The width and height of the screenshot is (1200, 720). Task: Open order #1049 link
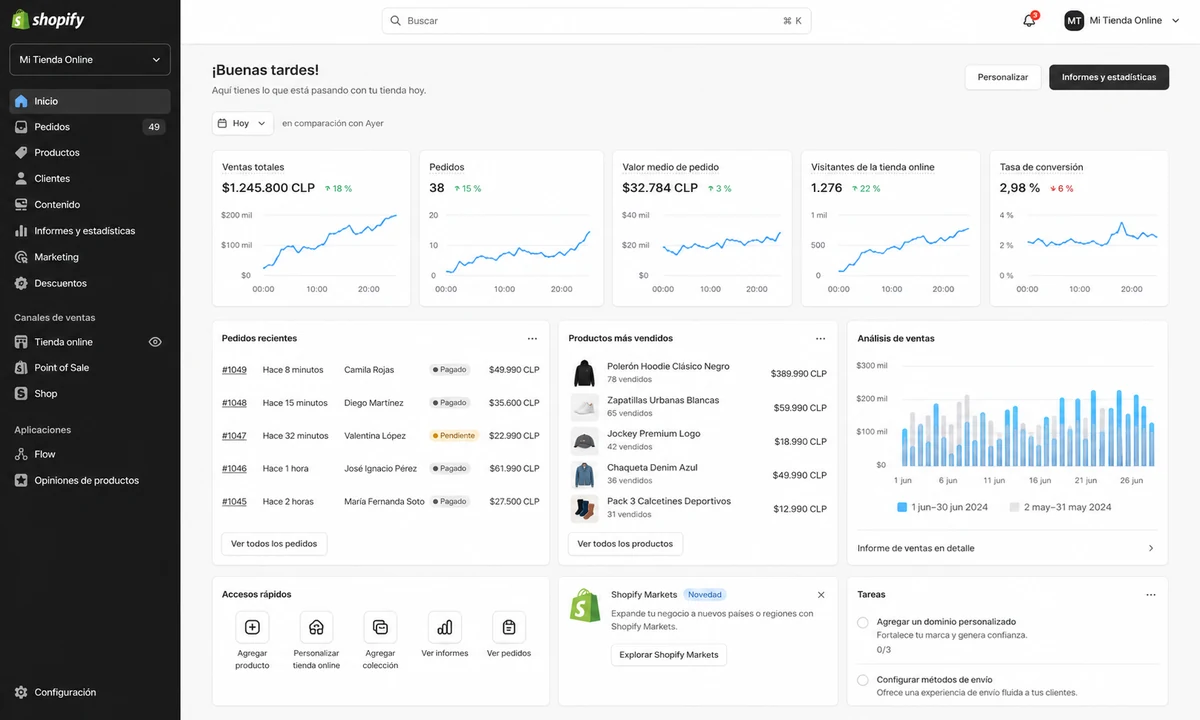tap(234, 370)
